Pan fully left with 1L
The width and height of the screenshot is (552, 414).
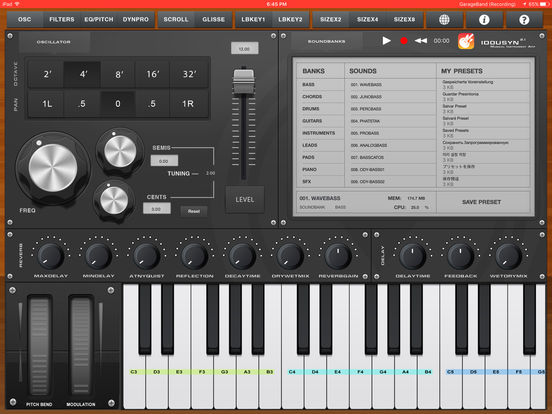pyautogui.click(x=47, y=104)
